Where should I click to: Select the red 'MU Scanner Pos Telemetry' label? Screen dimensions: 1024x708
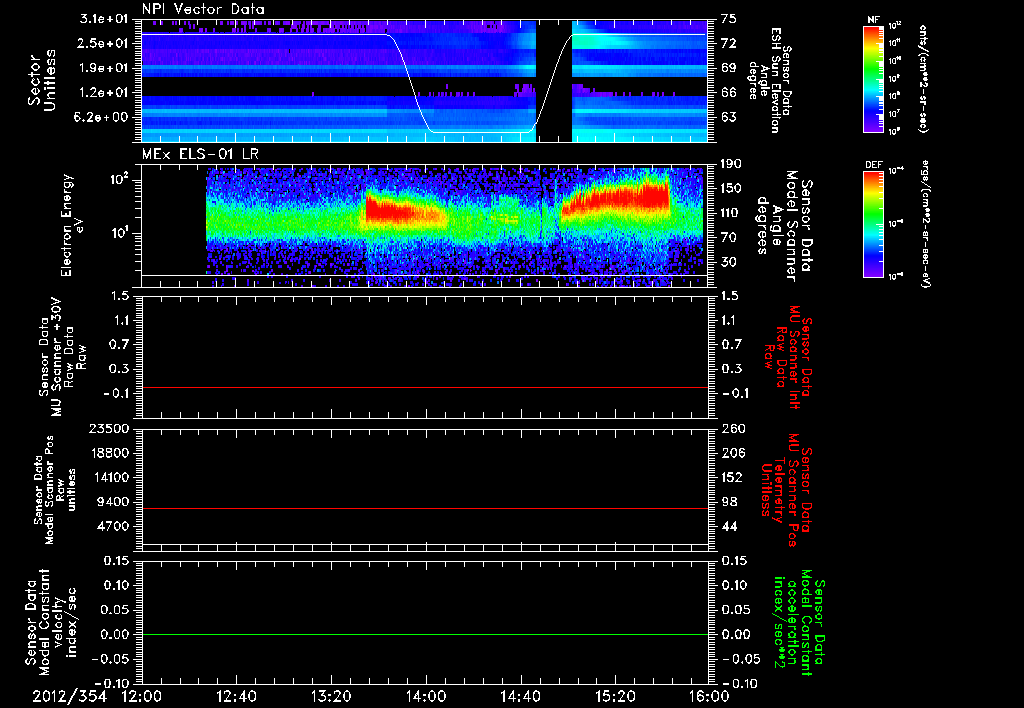pos(787,490)
